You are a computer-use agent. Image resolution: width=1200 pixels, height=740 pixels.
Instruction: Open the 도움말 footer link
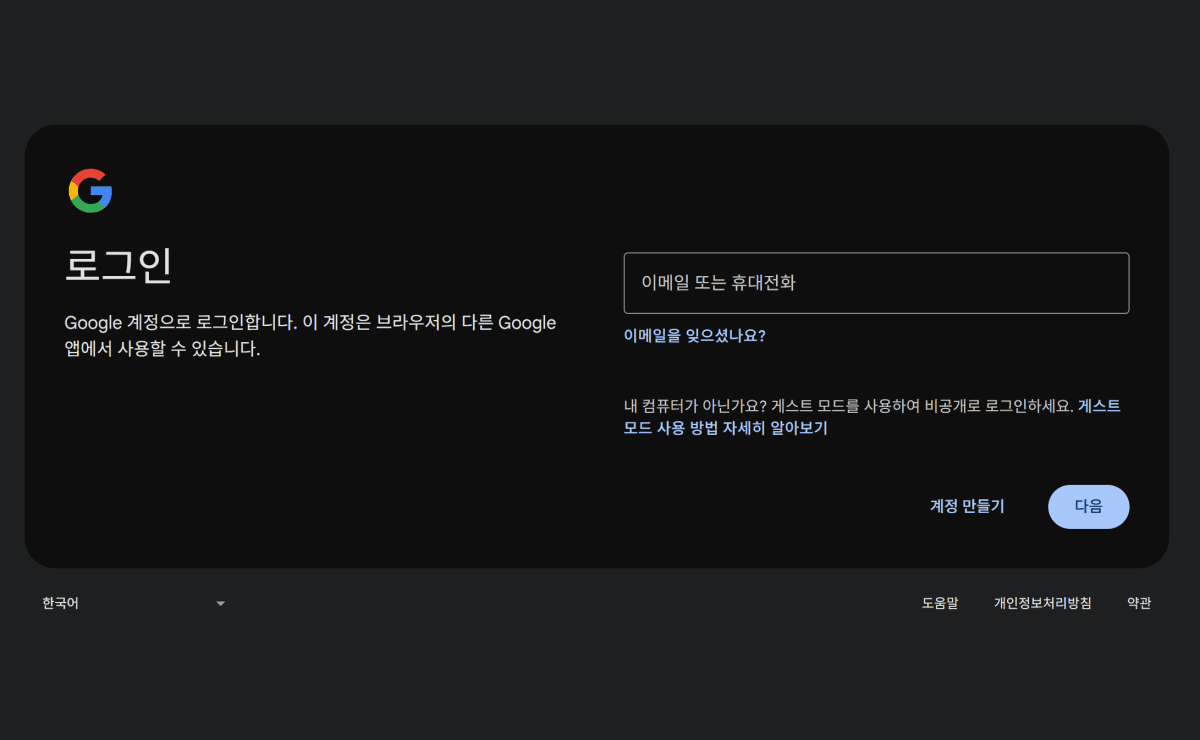click(x=940, y=603)
